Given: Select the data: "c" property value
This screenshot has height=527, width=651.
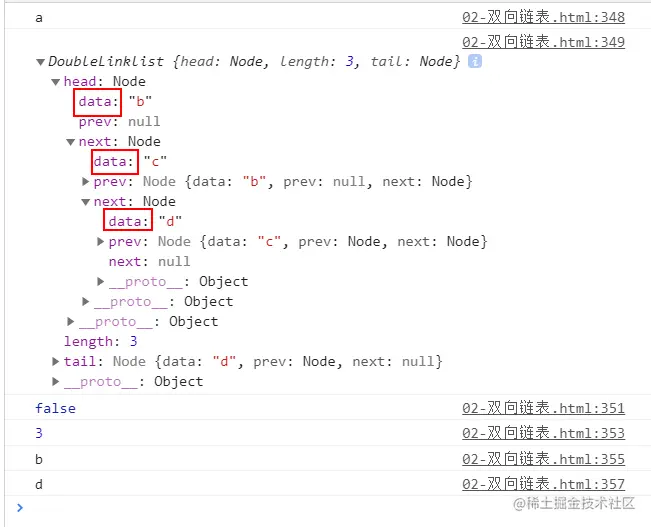Looking at the screenshot, I should 155,161.
